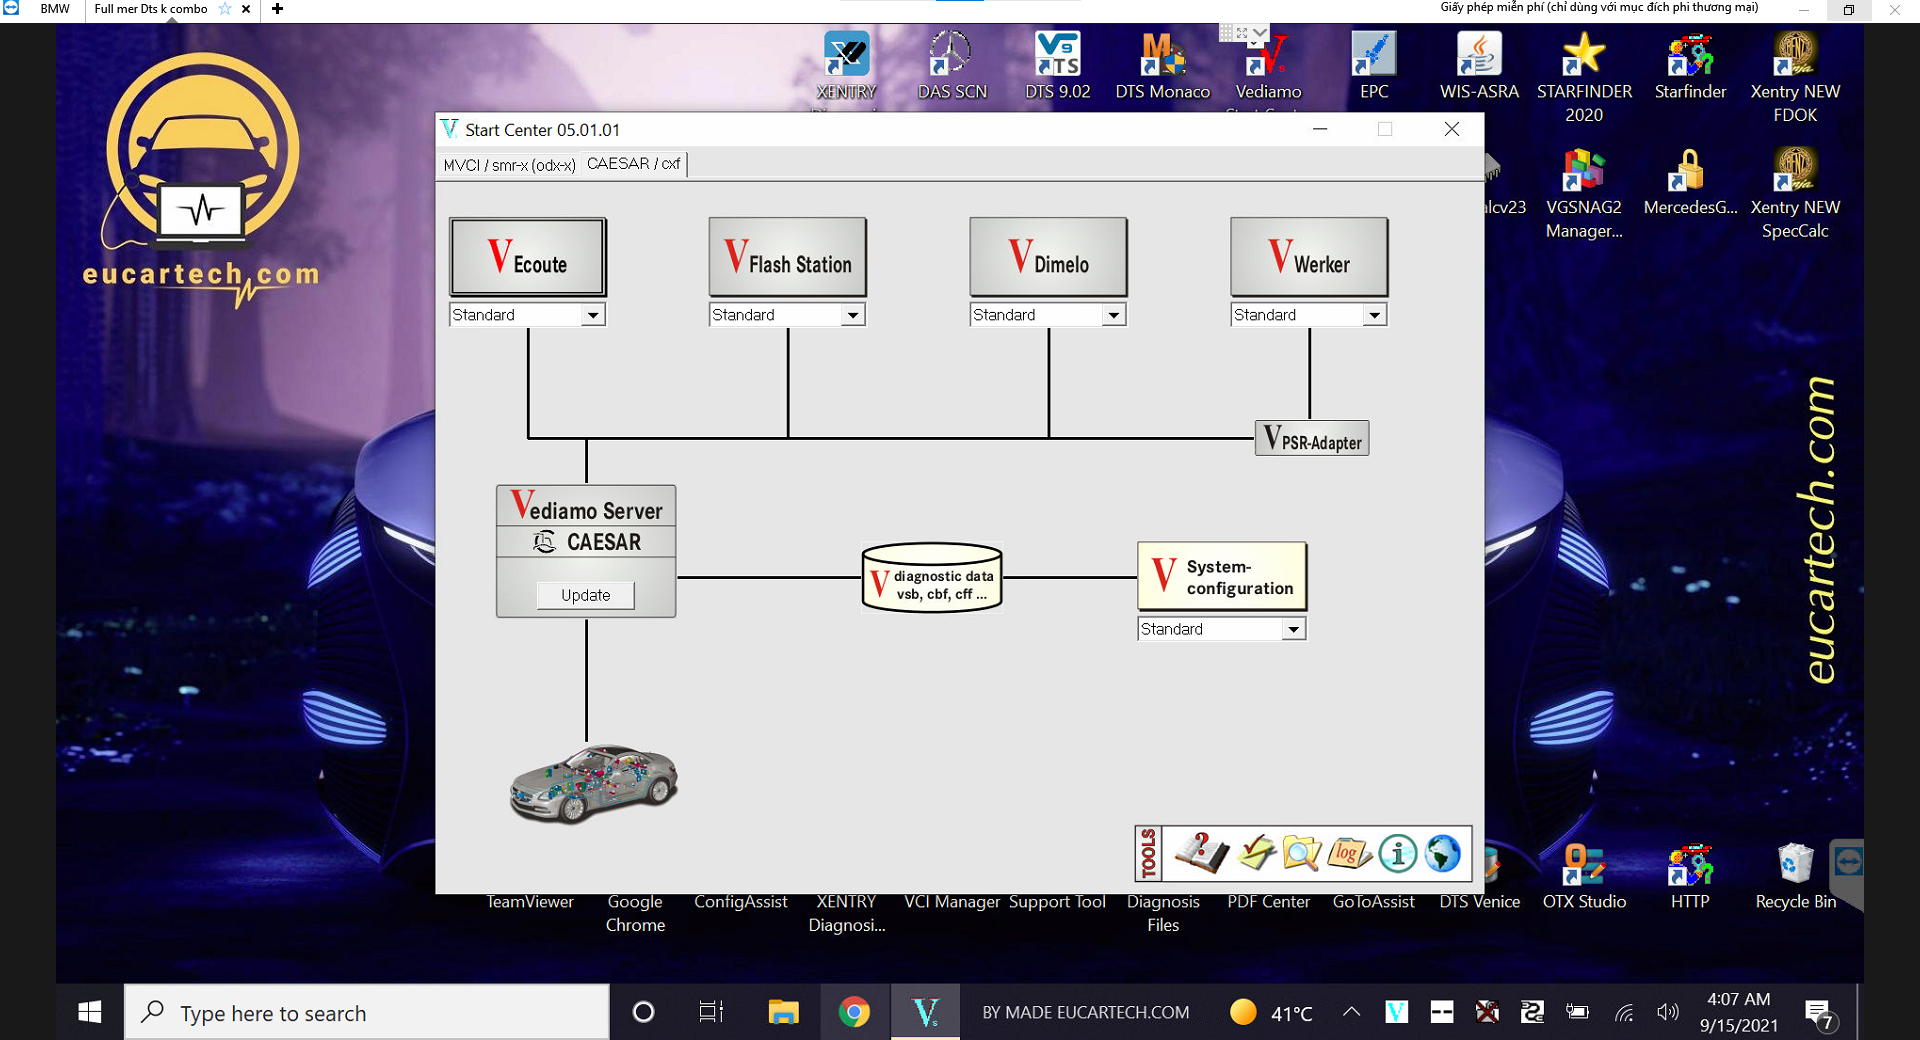Screen dimensions: 1920x1040
Task: Open the DAS SCN desktop shortcut
Action: point(952,66)
